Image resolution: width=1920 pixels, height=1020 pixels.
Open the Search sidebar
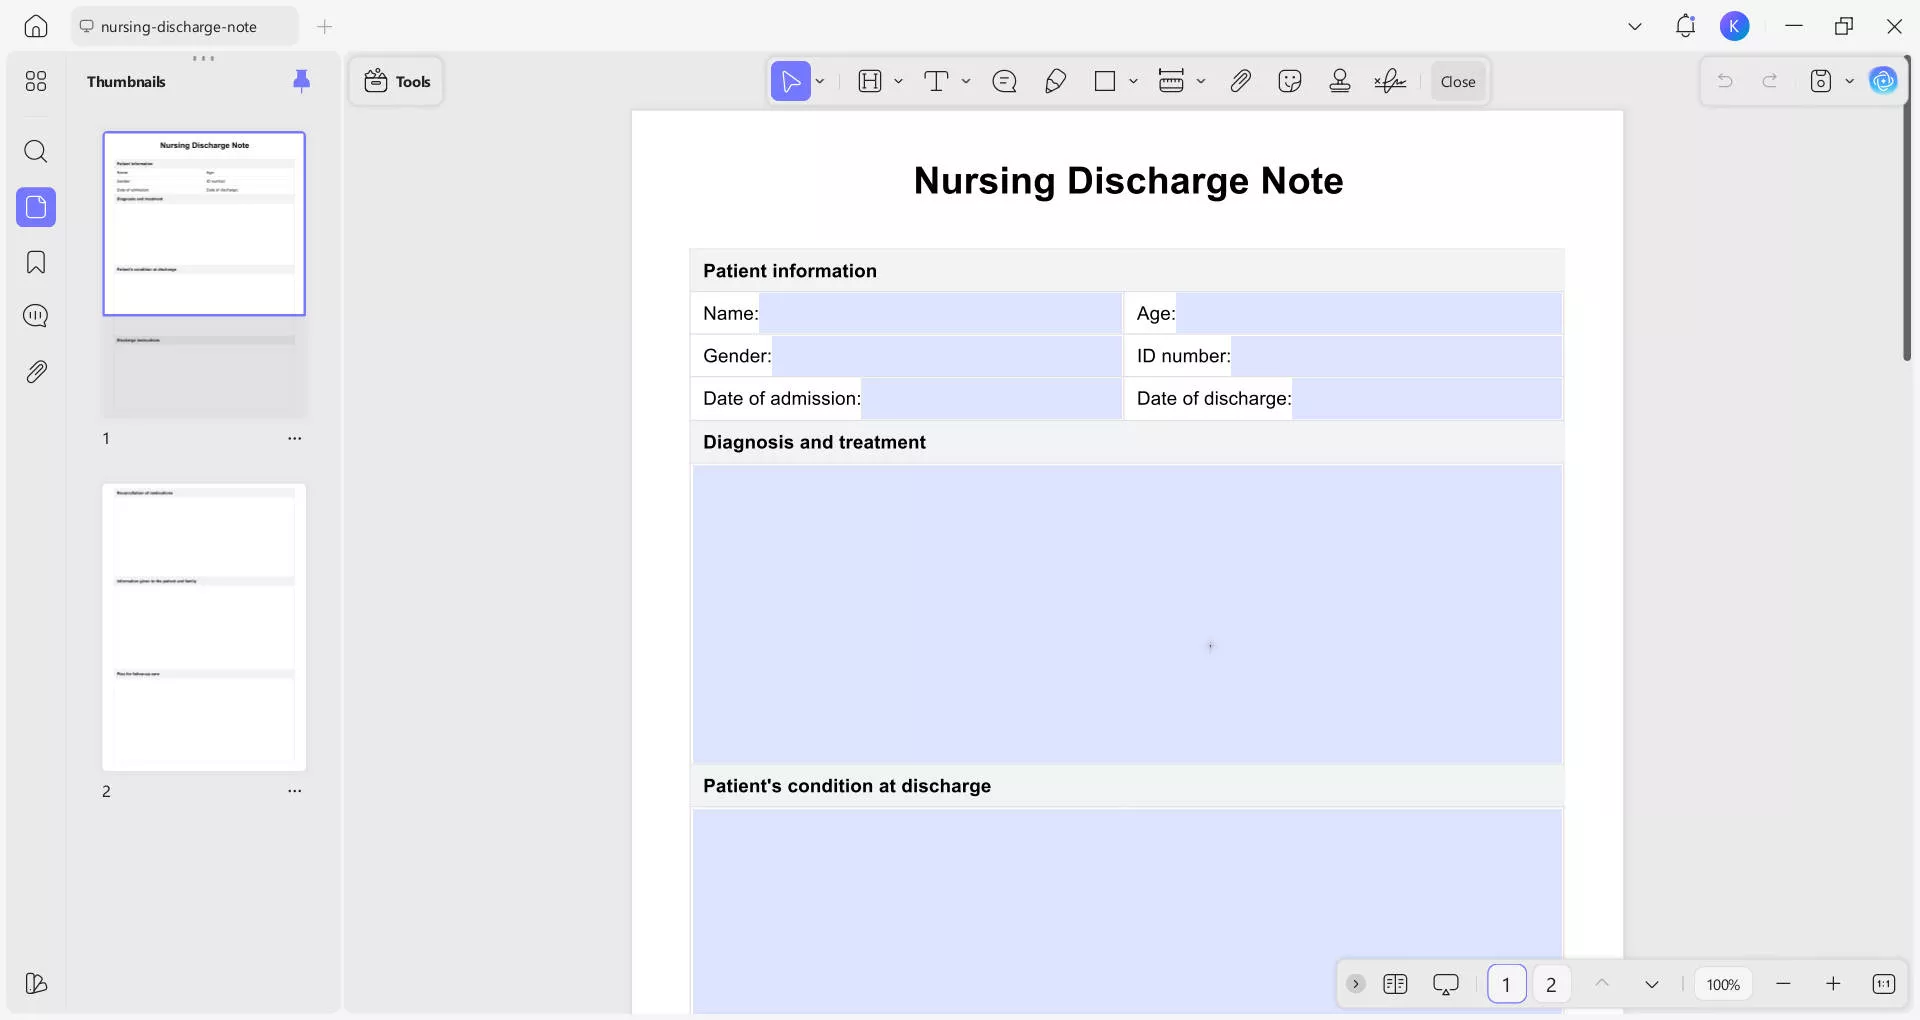click(36, 152)
